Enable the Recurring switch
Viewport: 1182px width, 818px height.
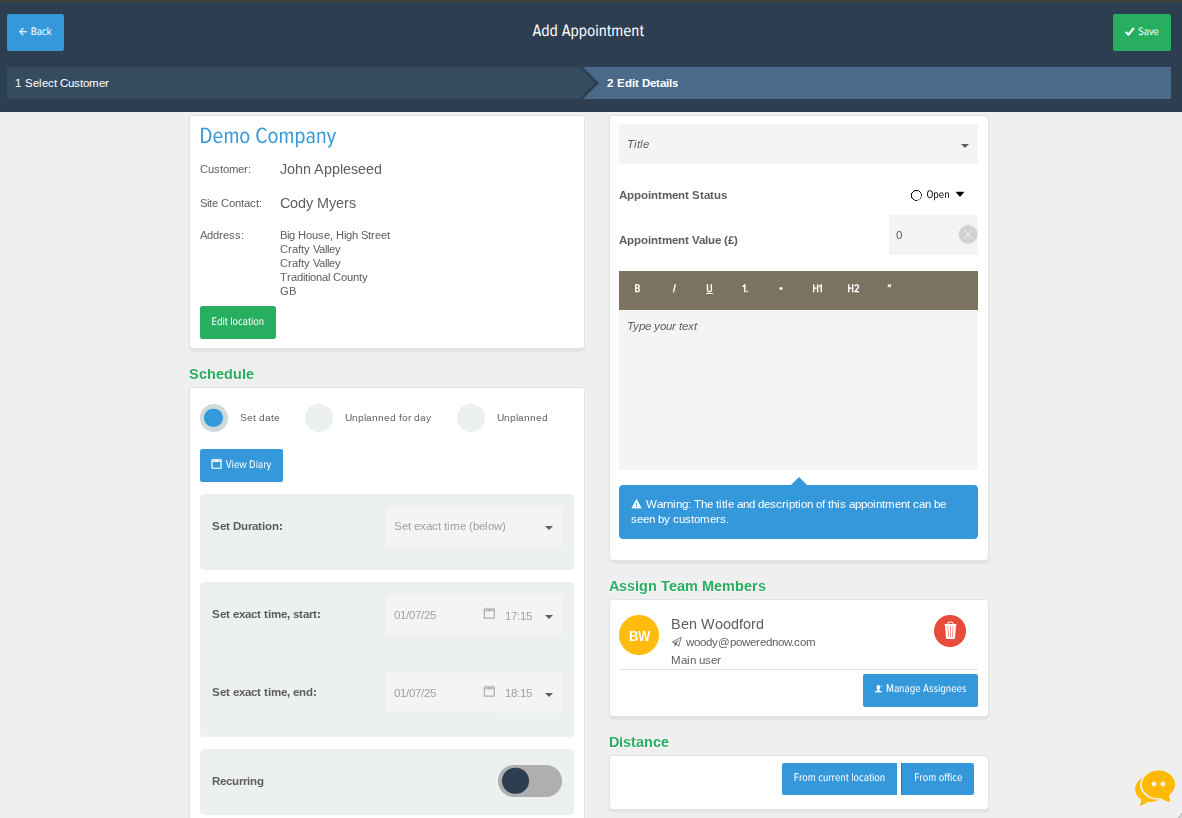pyautogui.click(x=530, y=781)
